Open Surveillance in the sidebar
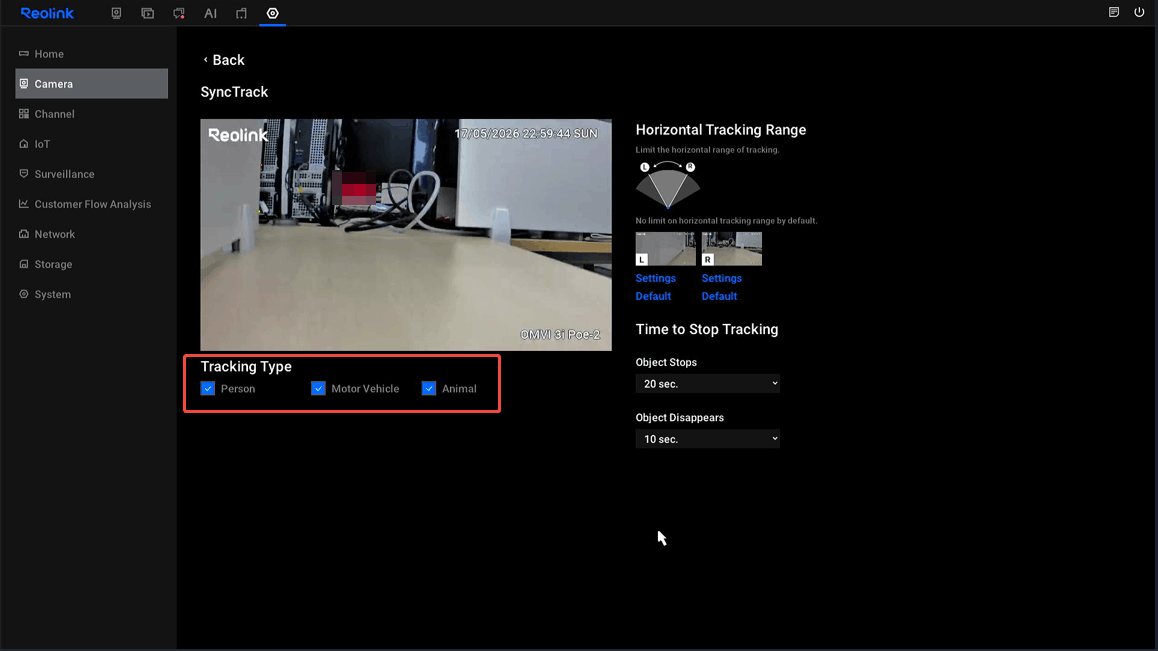 click(92, 174)
